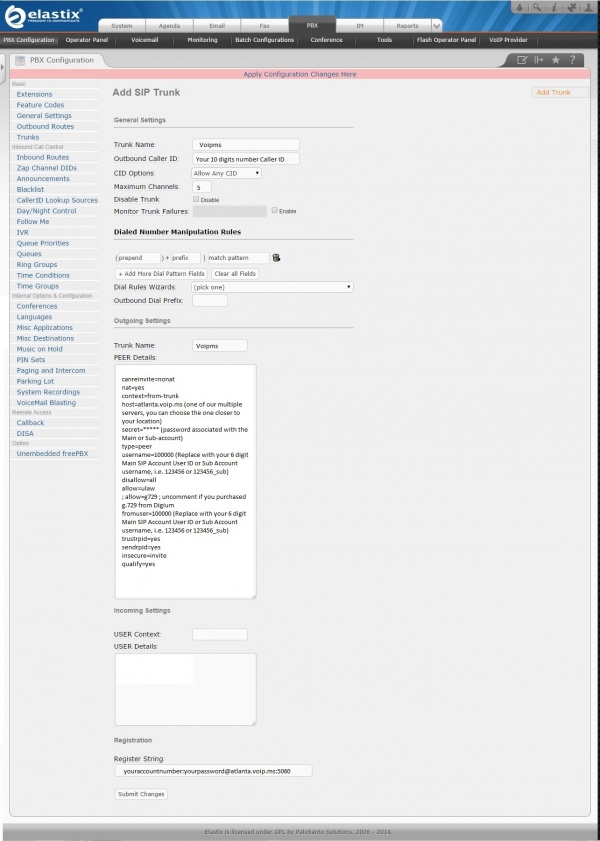This screenshot has height=841, width=600.
Task: Click the USER Context field
Action: (220, 635)
